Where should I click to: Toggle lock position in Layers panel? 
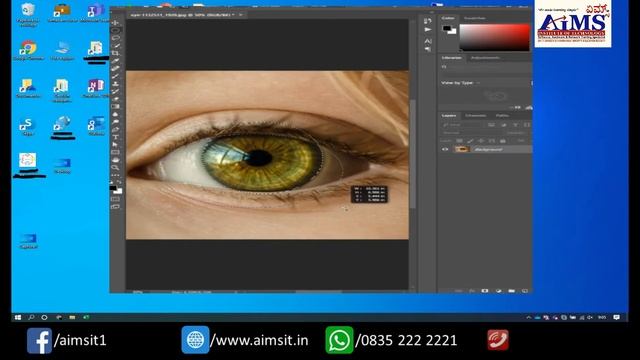[x=481, y=141]
